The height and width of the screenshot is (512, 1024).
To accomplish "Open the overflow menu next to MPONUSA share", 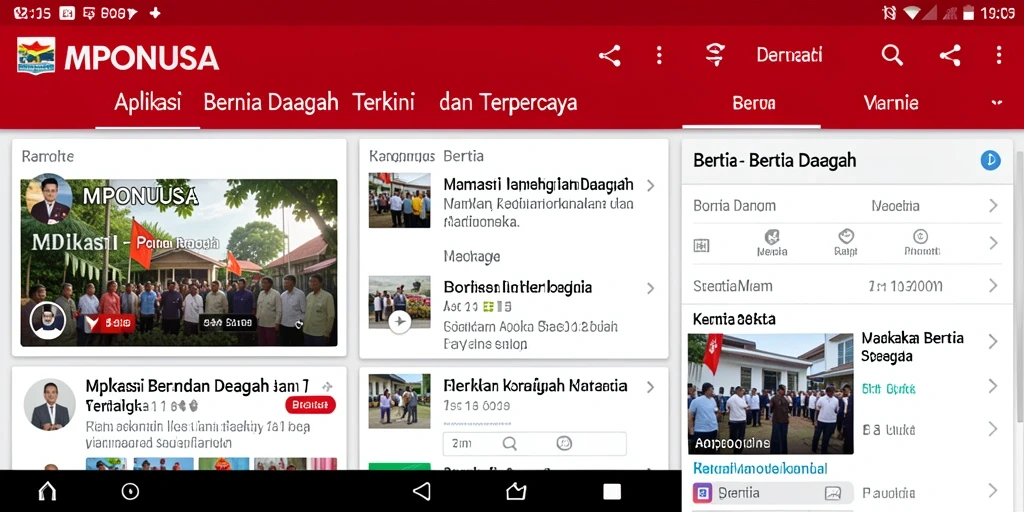I will (x=659, y=56).
